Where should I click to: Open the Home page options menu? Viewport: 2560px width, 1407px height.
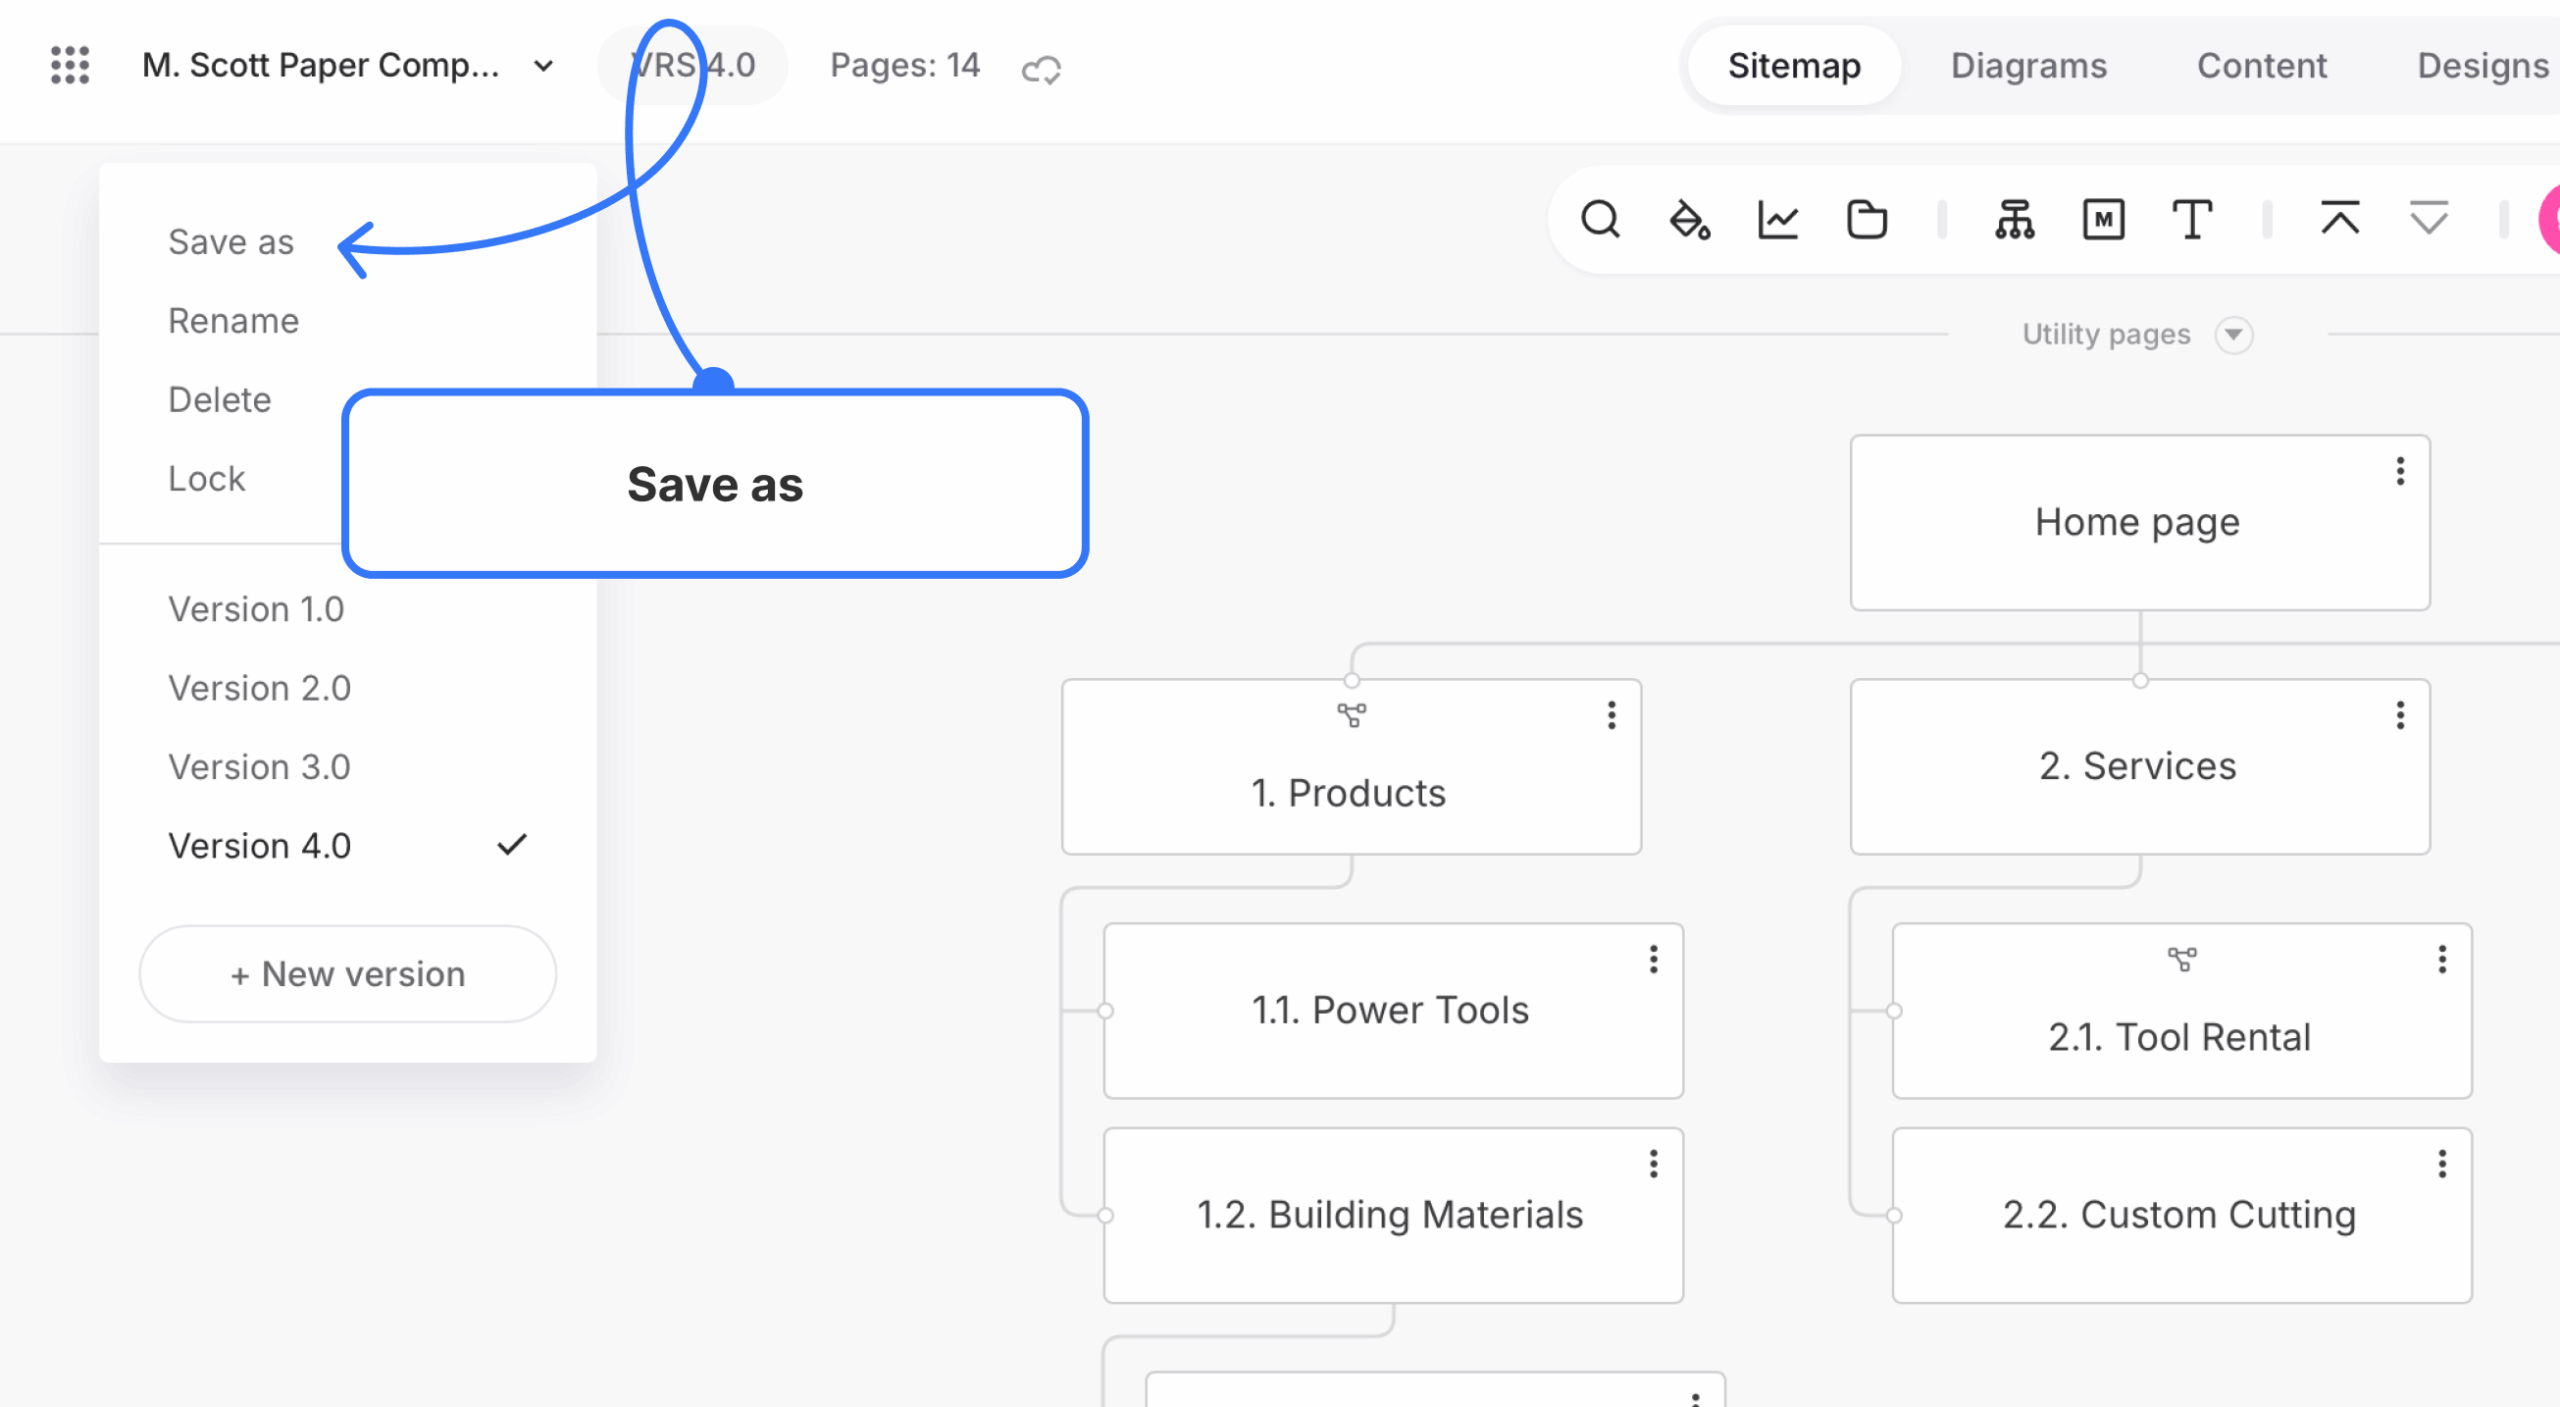(x=2400, y=471)
